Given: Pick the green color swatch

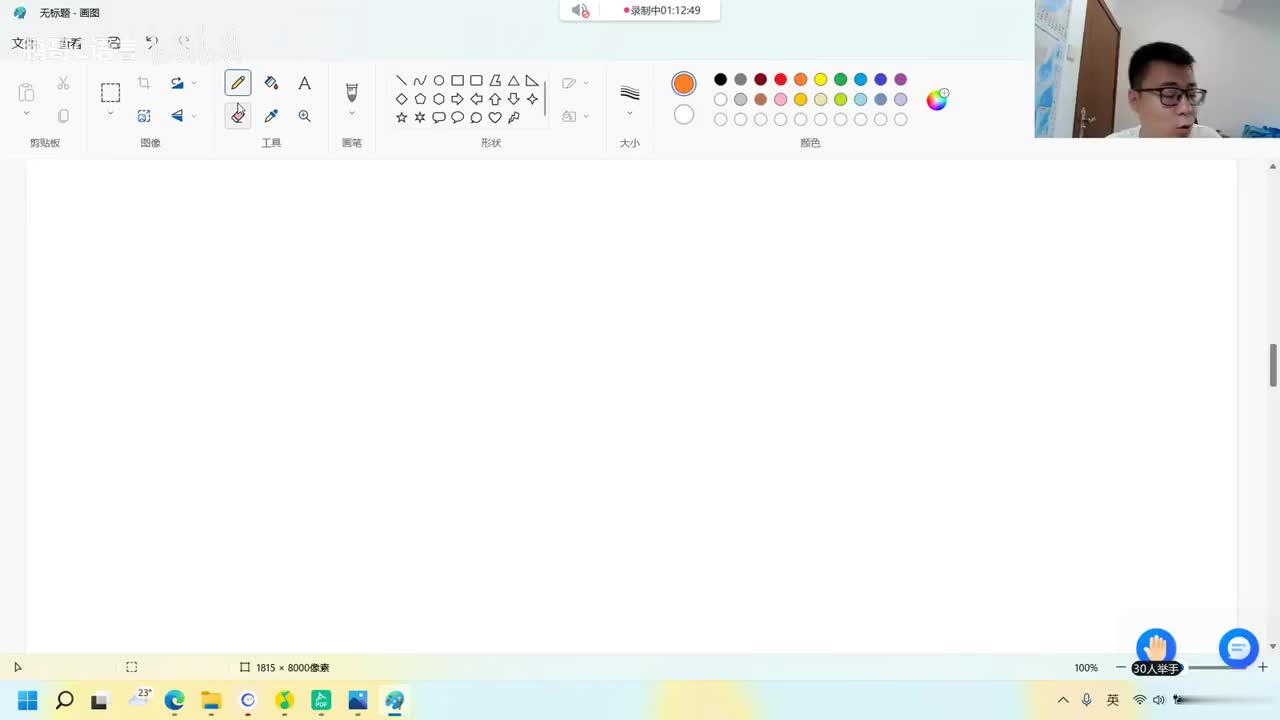Looking at the screenshot, I should coord(840,79).
